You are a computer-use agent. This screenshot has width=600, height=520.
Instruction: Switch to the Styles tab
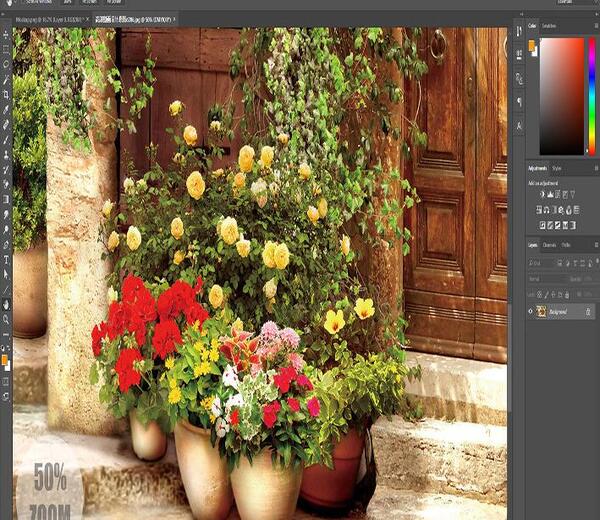pyautogui.click(x=557, y=168)
